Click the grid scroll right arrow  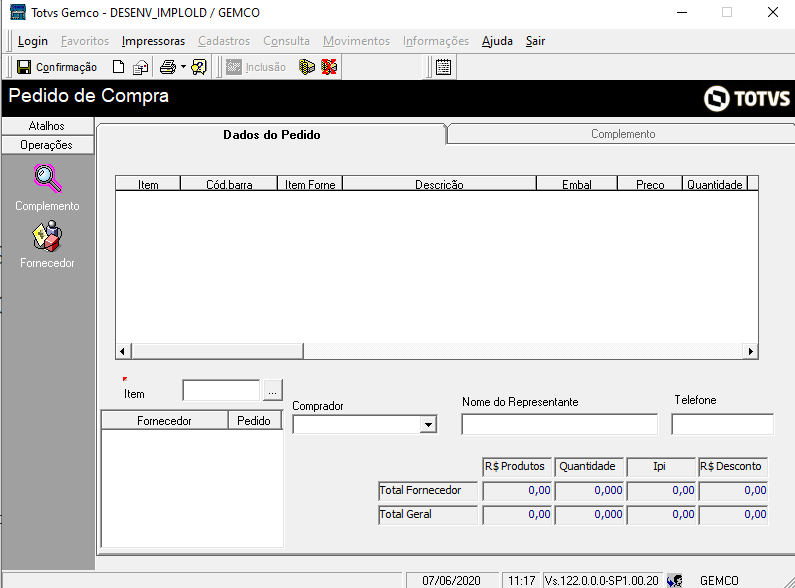click(750, 351)
